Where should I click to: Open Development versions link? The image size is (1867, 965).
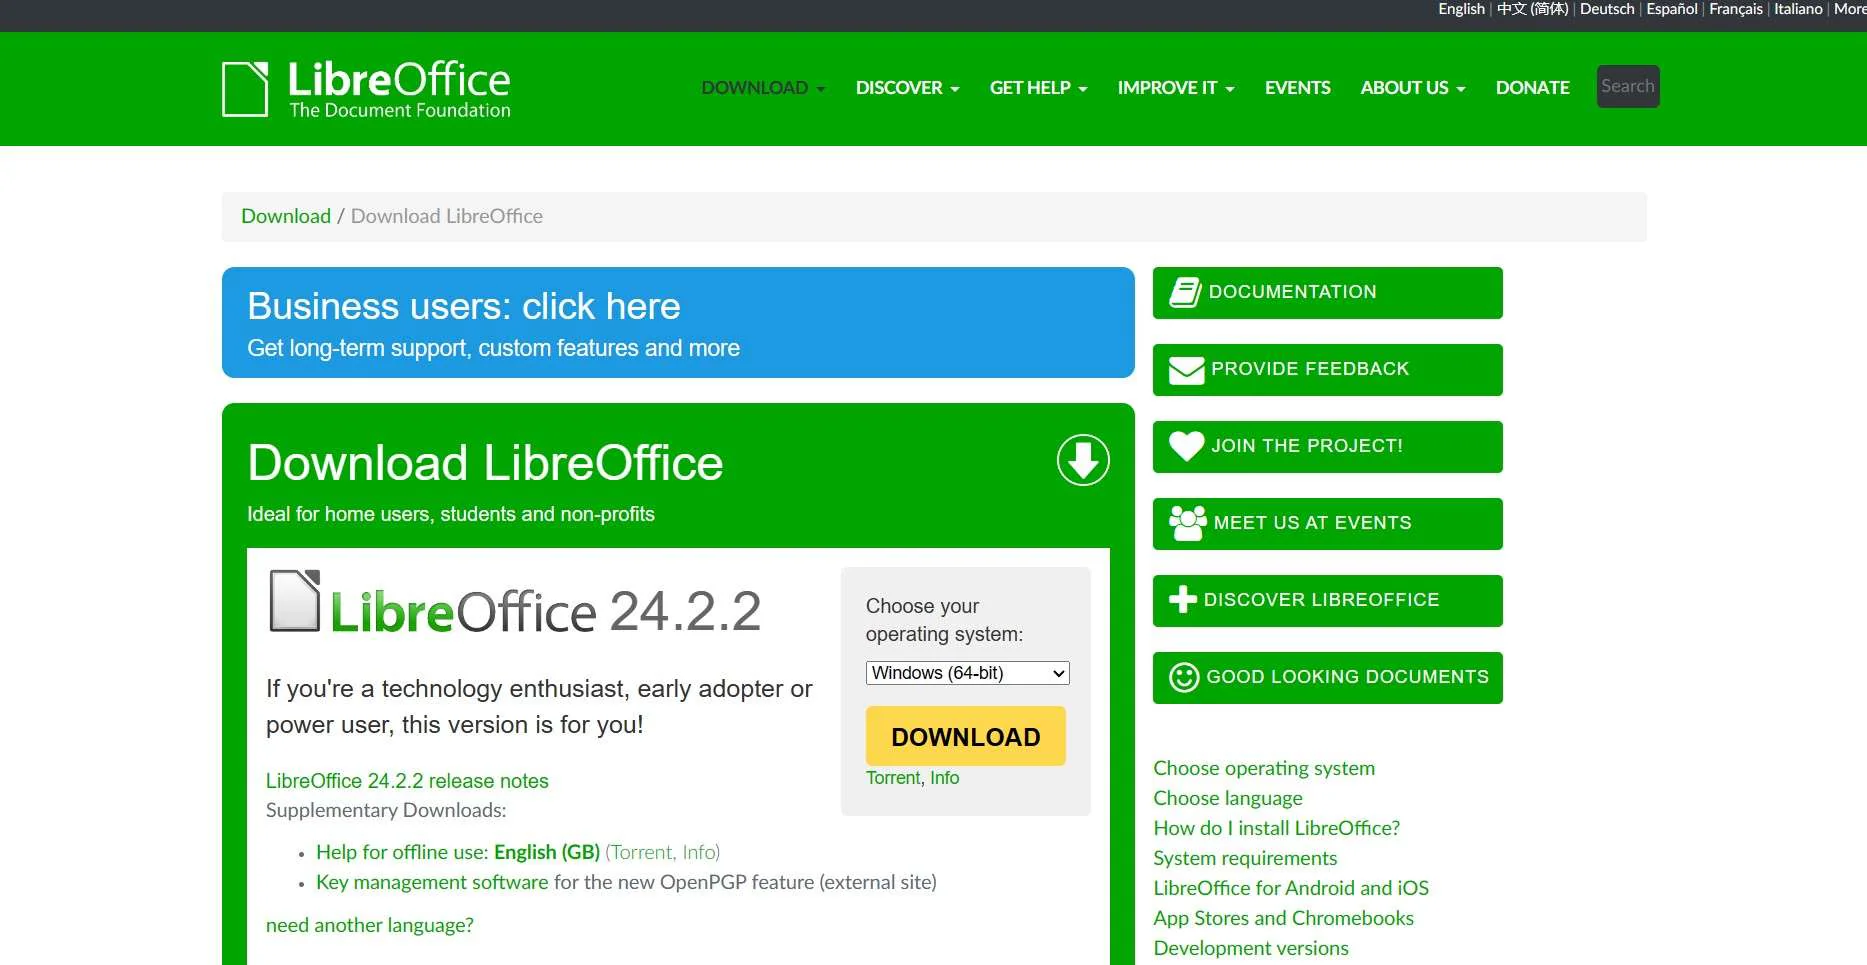[1251, 948]
